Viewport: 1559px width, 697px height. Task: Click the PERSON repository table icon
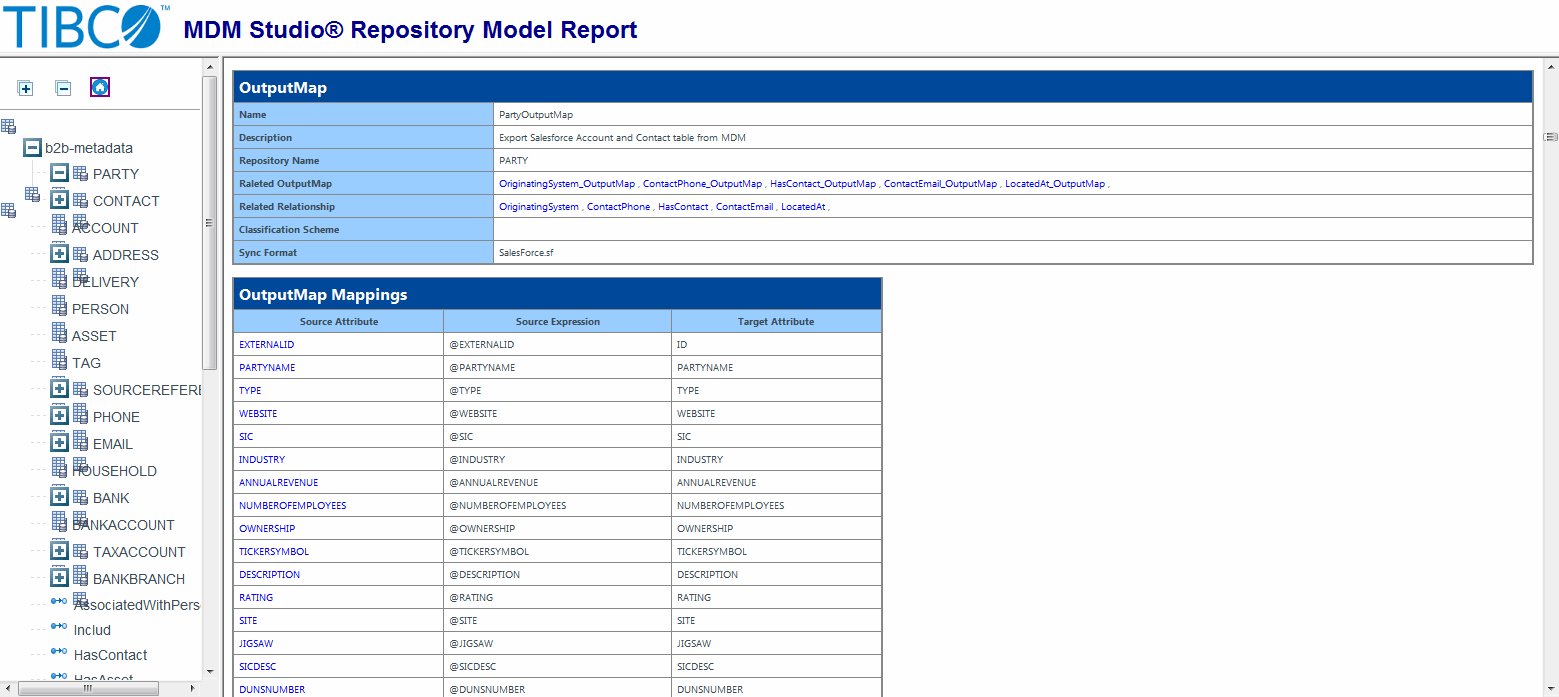[59, 306]
